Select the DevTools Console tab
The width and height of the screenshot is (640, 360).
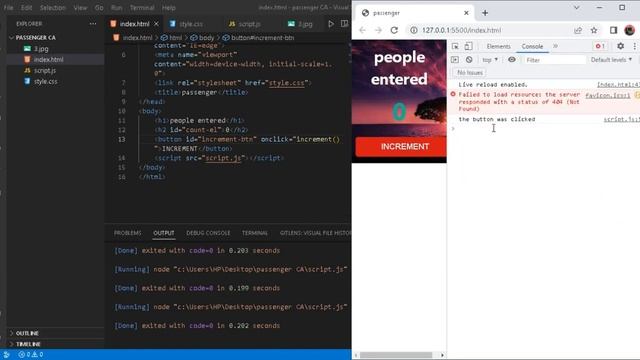(x=532, y=46)
